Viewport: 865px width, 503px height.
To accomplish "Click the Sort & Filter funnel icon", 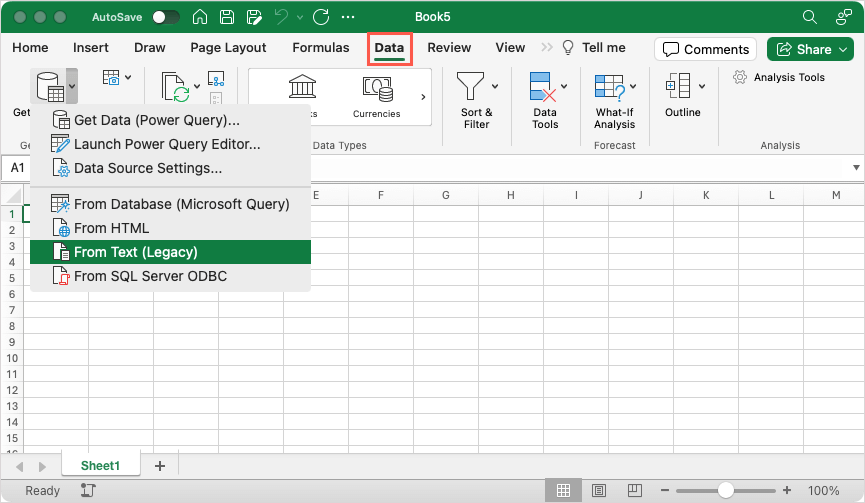I will 470,86.
